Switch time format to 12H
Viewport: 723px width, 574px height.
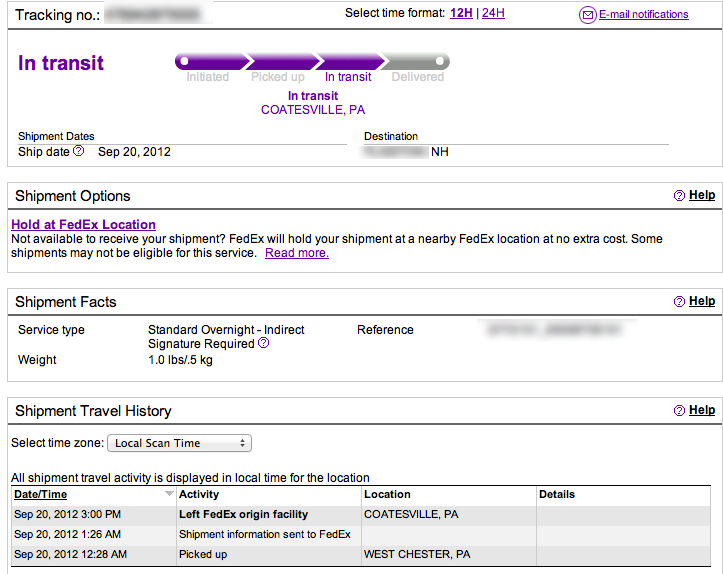461,13
